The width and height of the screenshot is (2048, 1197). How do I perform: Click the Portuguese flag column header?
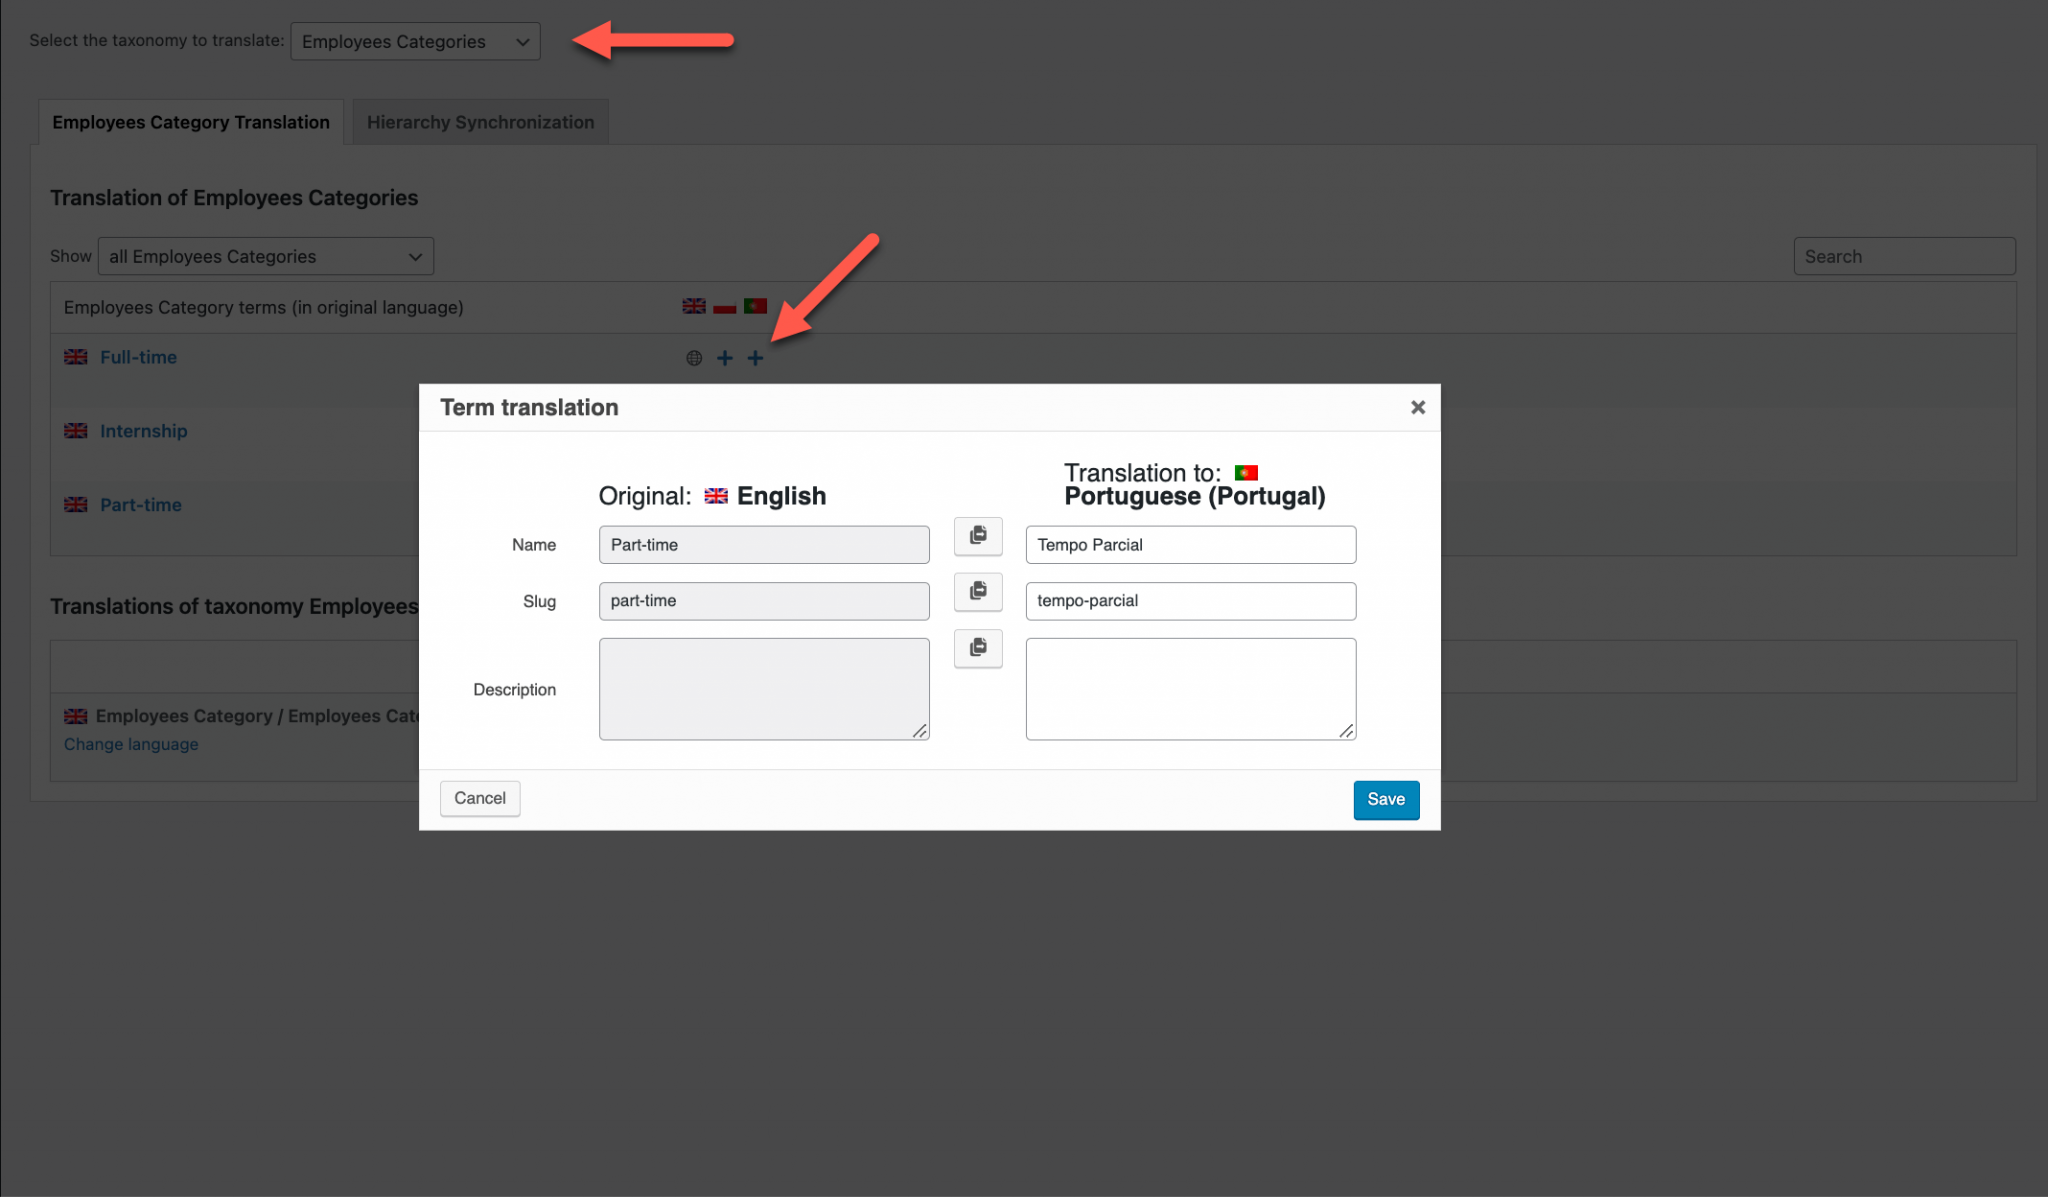click(x=755, y=306)
